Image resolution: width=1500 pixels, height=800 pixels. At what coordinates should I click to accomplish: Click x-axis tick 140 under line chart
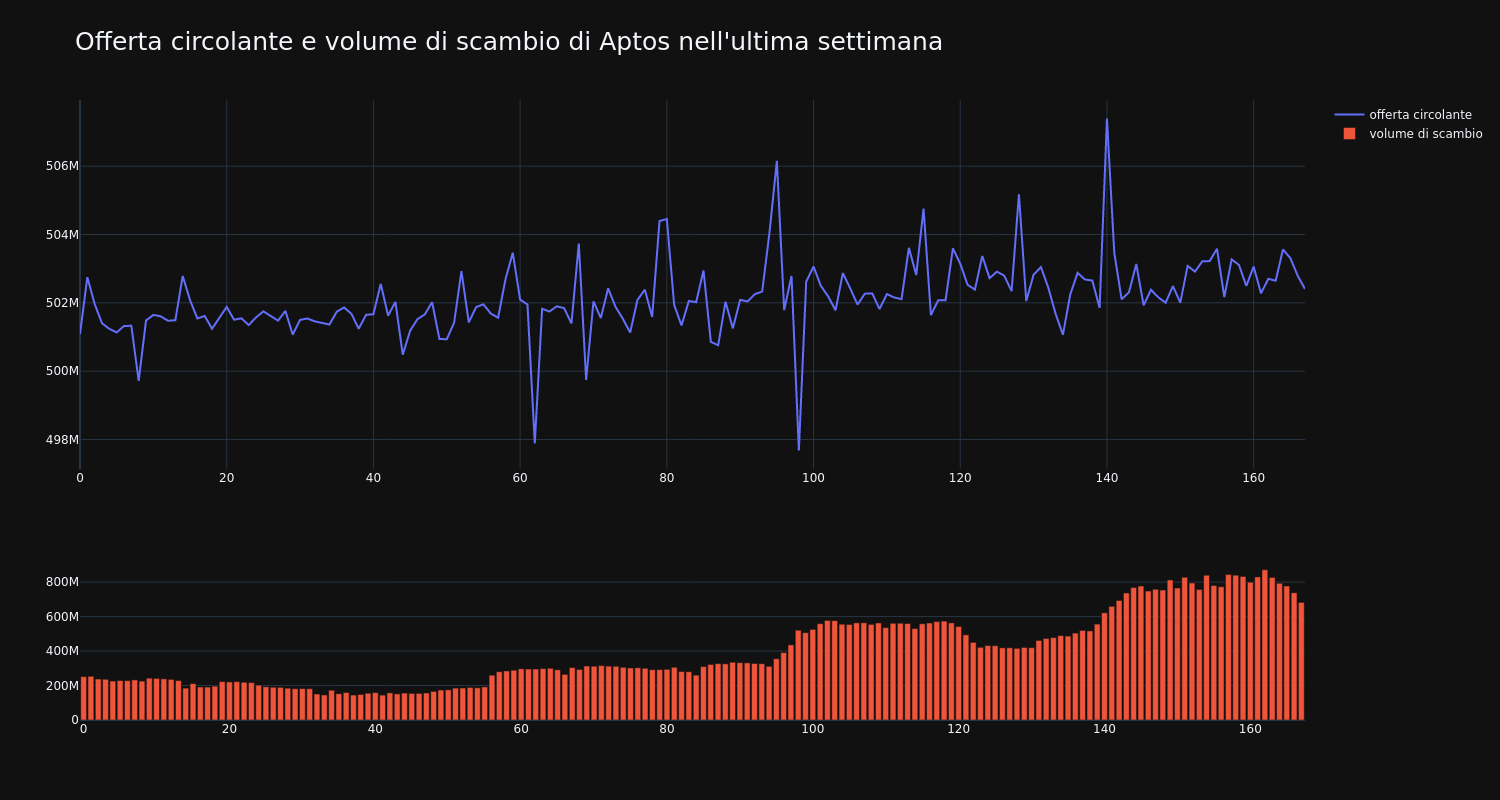pyautogui.click(x=1106, y=478)
